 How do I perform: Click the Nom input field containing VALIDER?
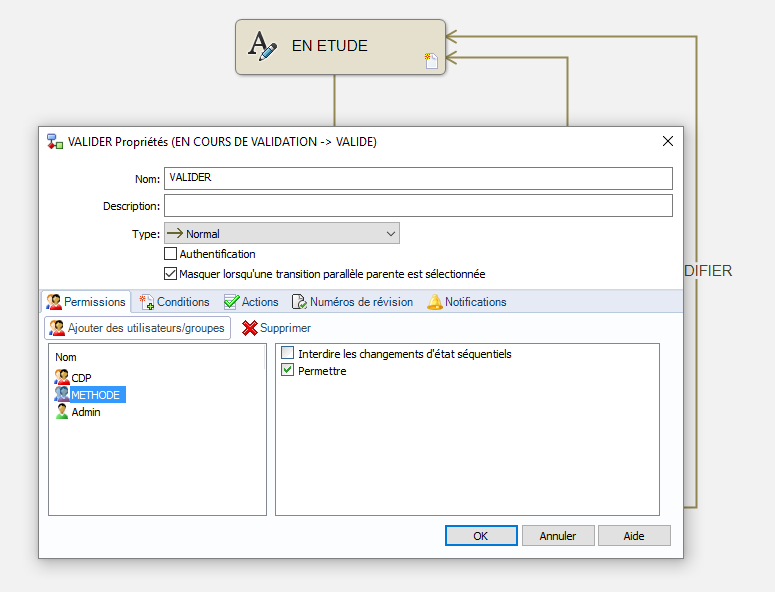pos(418,178)
